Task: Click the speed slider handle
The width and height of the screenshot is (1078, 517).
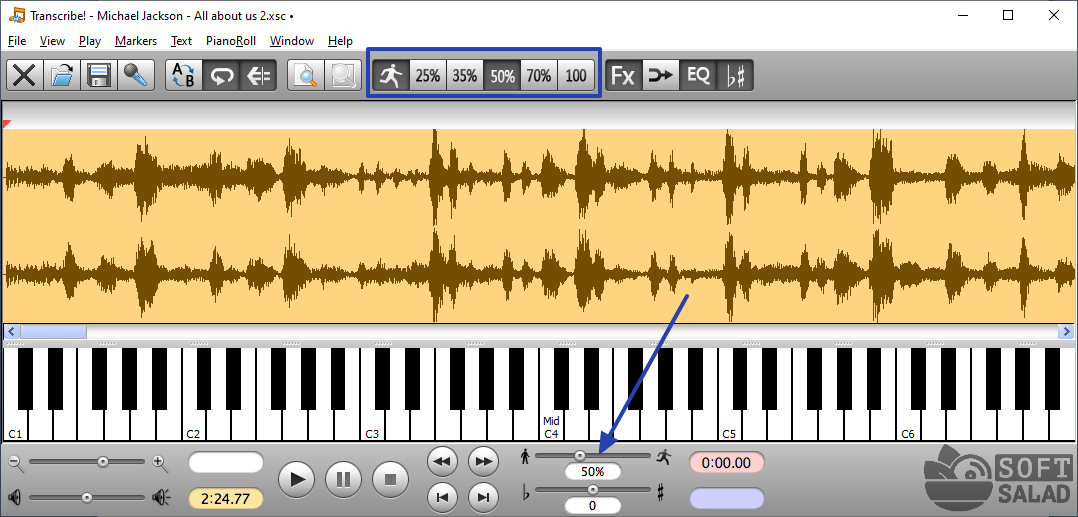Action: (580, 455)
